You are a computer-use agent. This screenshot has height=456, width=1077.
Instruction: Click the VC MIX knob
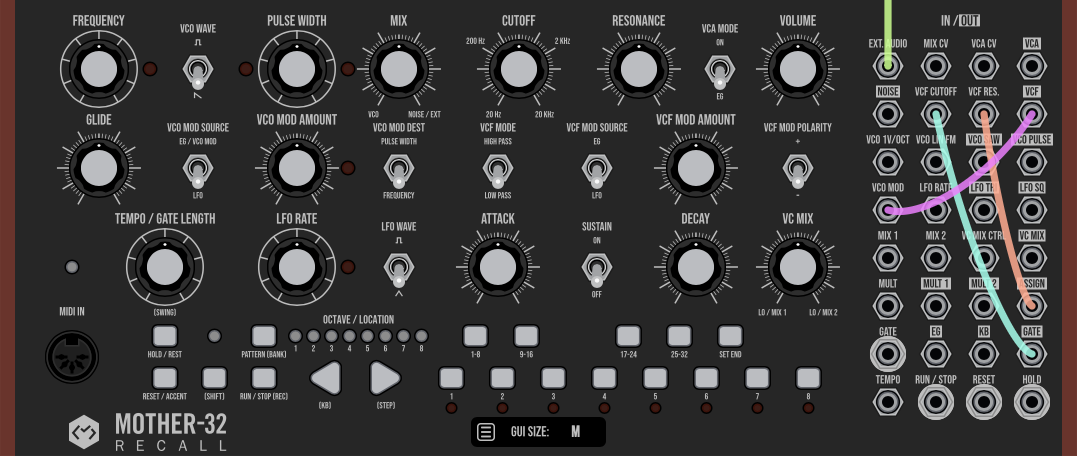click(797, 266)
